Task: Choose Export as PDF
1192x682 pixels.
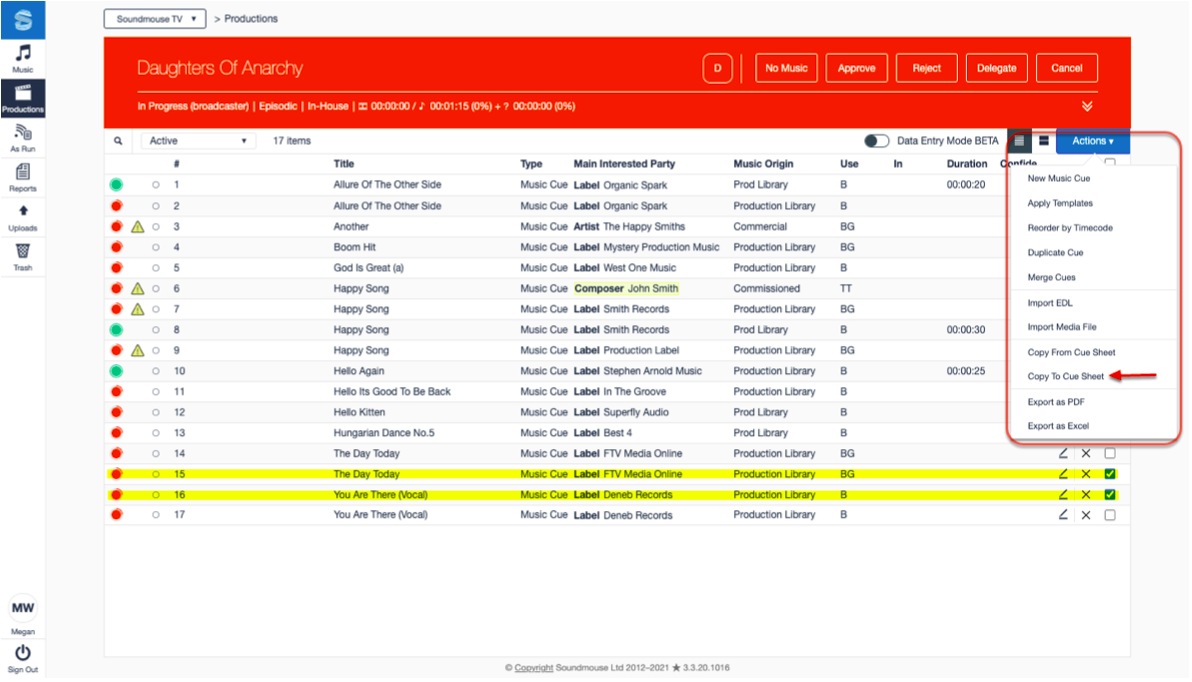Action: point(1056,401)
